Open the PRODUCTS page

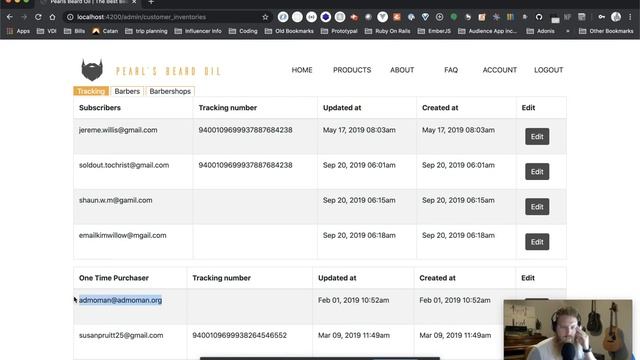(x=352, y=70)
